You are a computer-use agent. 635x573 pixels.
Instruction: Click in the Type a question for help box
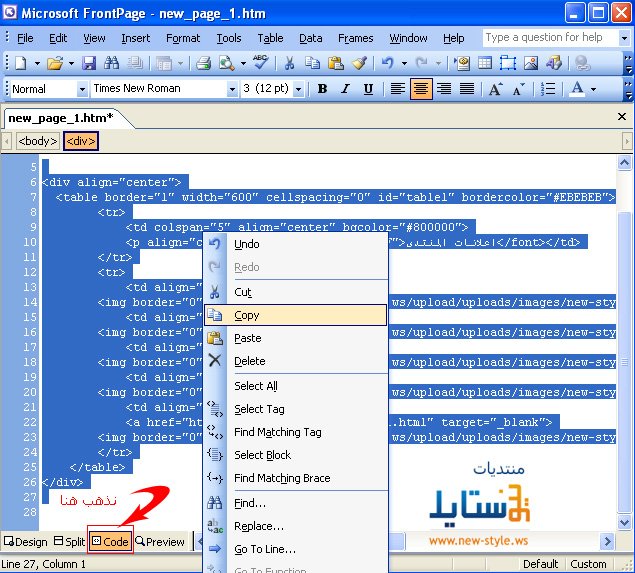point(550,38)
